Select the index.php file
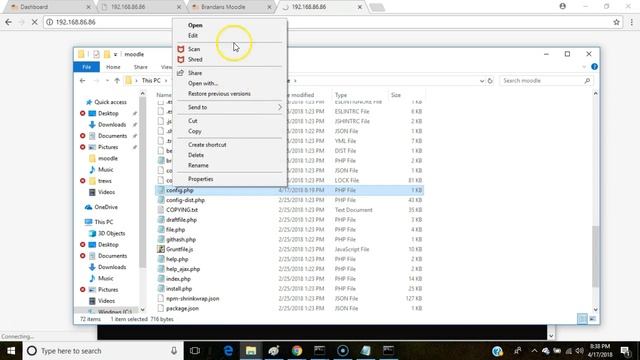This screenshot has width=640, height=360. pyautogui.click(x=178, y=279)
